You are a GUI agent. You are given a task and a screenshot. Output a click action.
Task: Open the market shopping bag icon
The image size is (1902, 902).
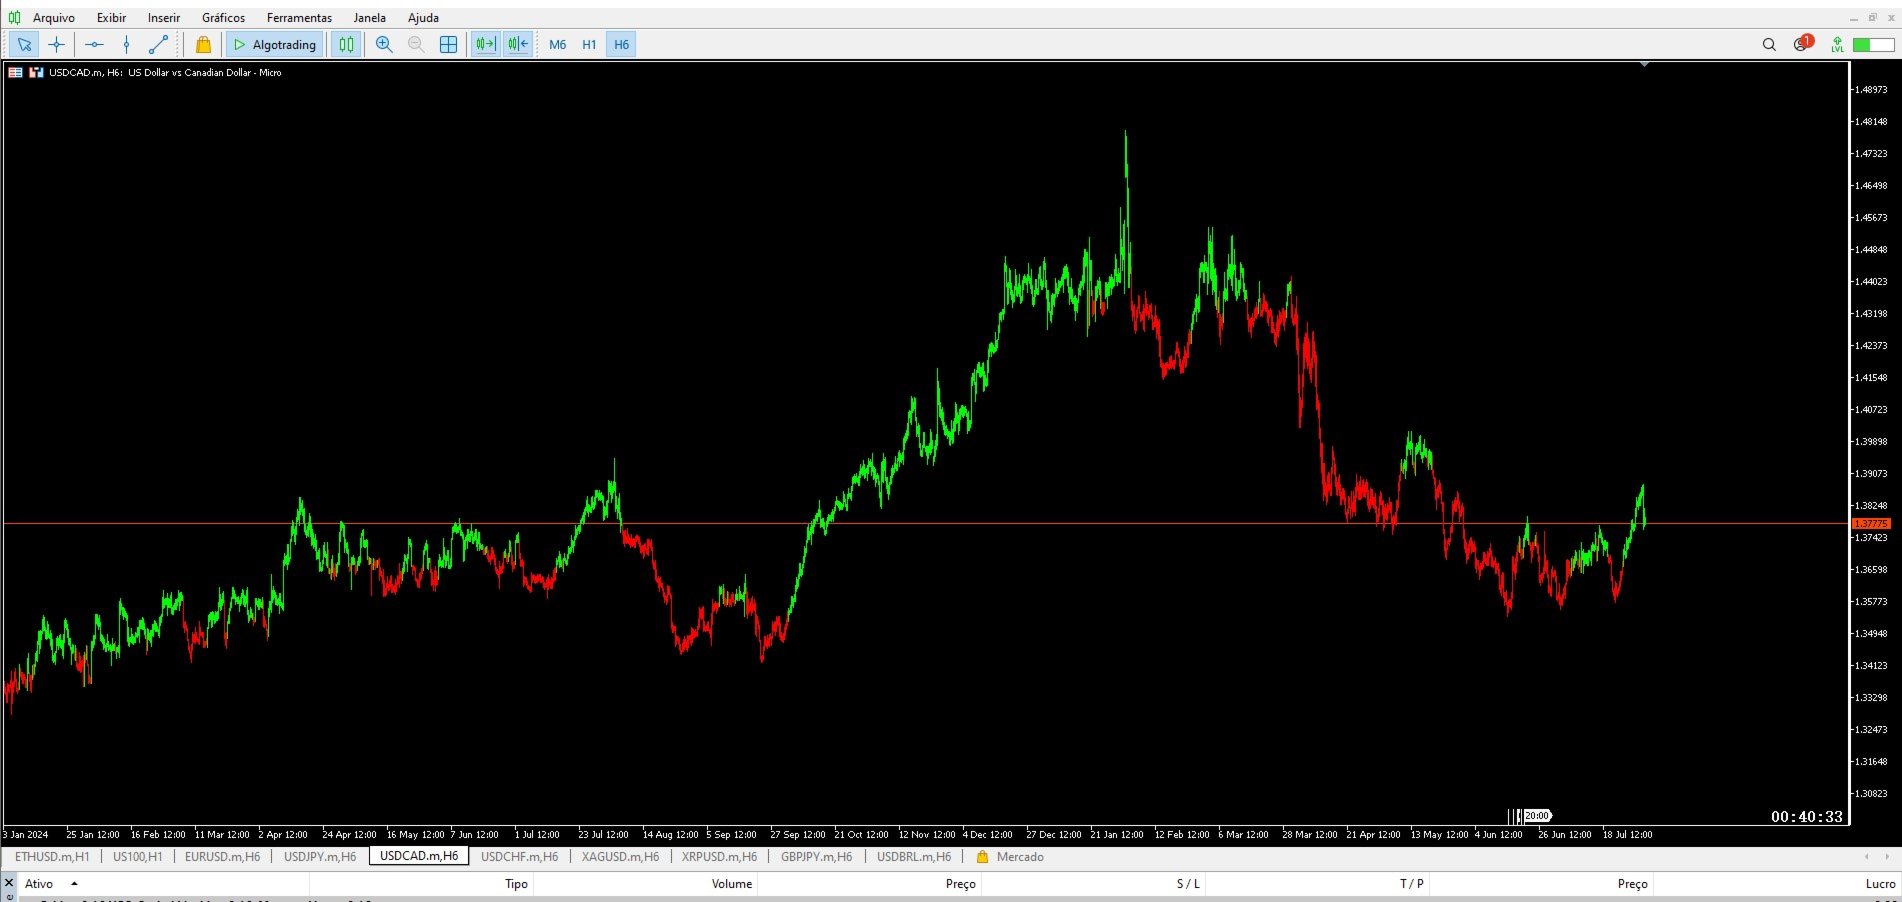point(203,44)
